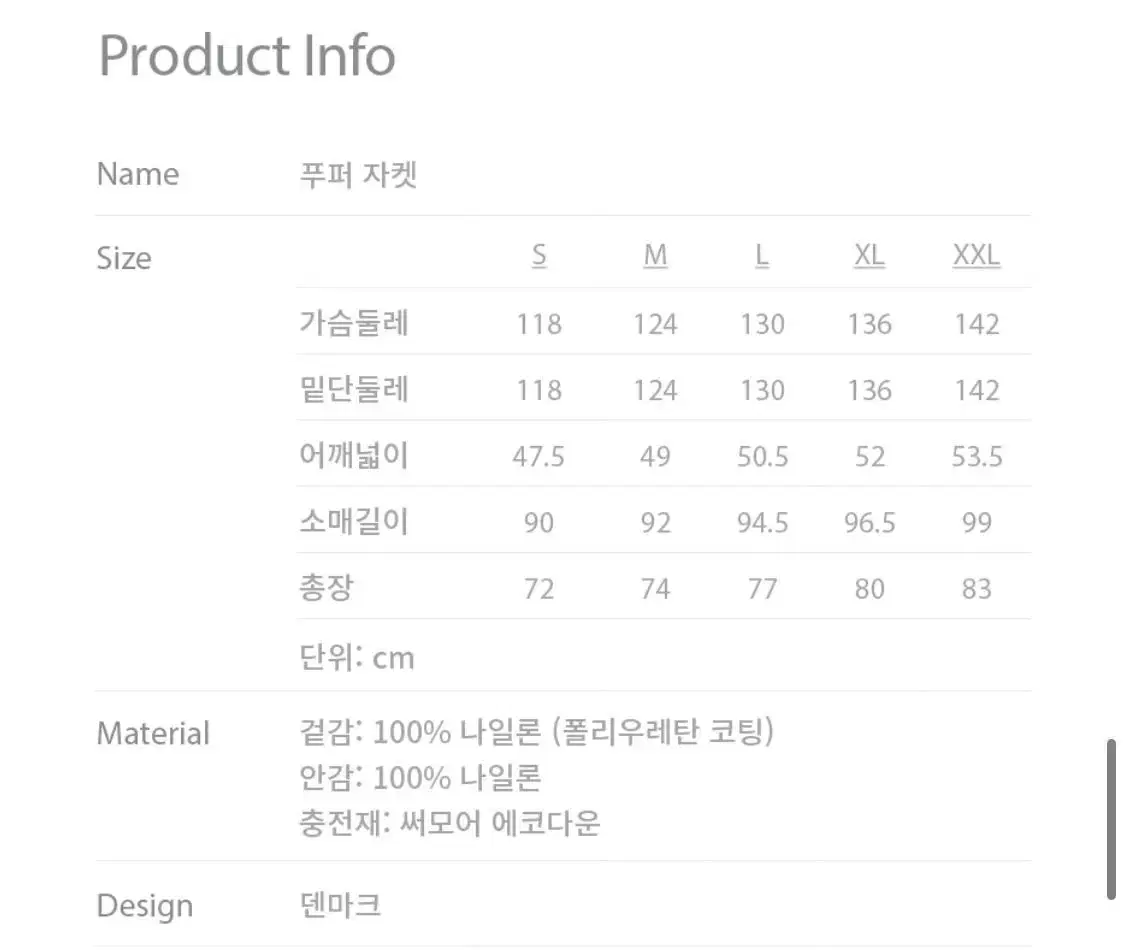Select the 총장 row label
Image resolution: width=1125 pixels, height=950 pixels.
pos(326,588)
